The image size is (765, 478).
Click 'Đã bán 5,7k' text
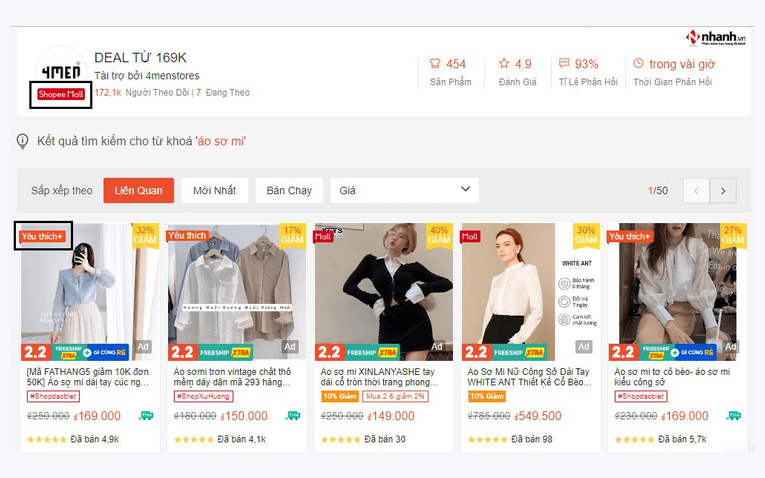point(682,439)
